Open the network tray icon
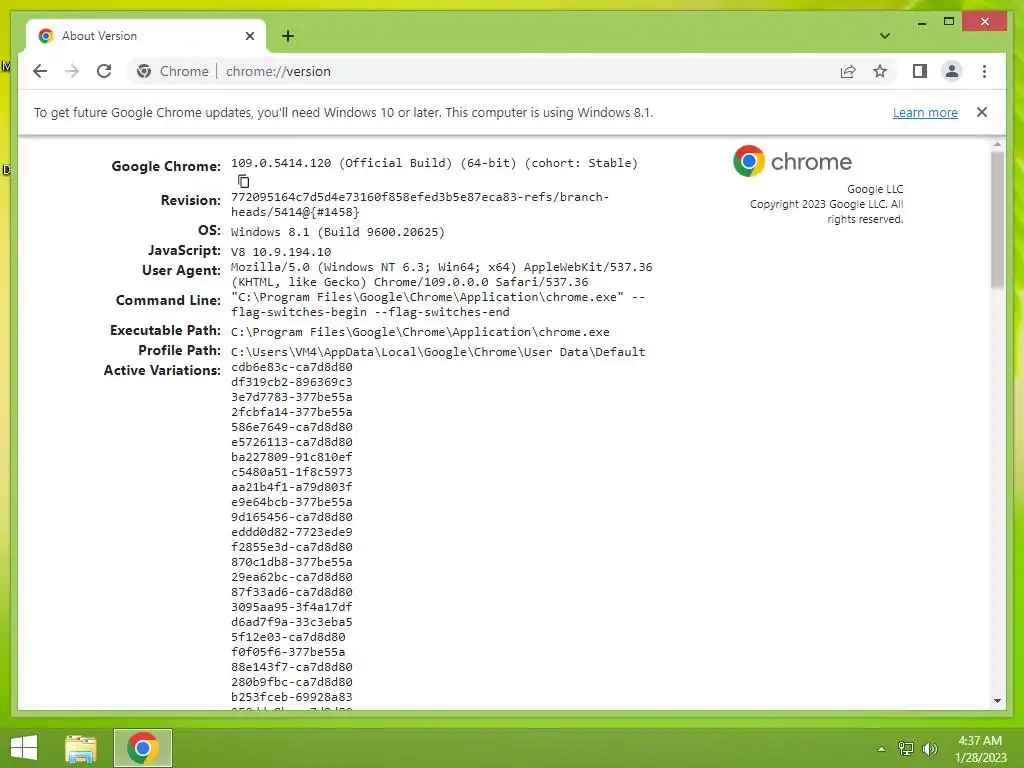Viewport: 1024px width, 768px height. coord(906,749)
